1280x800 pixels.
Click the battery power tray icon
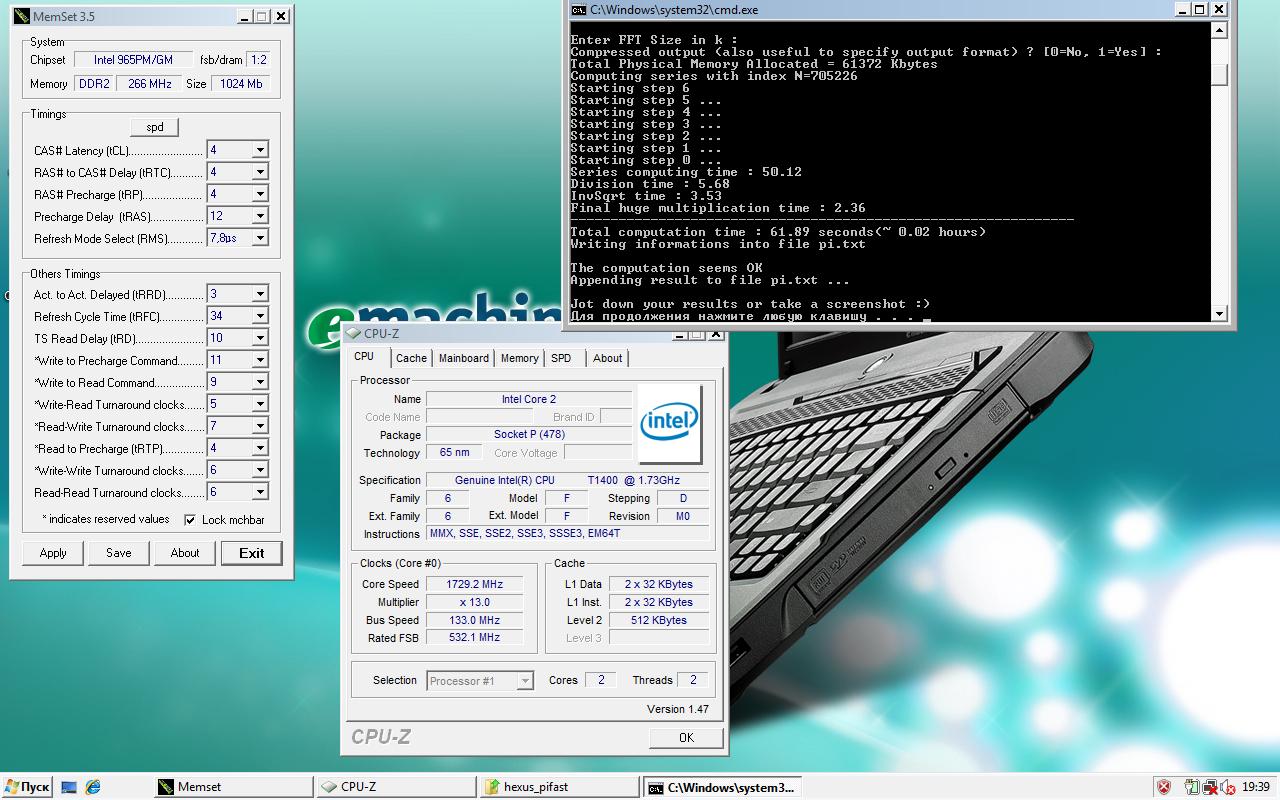1192,787
